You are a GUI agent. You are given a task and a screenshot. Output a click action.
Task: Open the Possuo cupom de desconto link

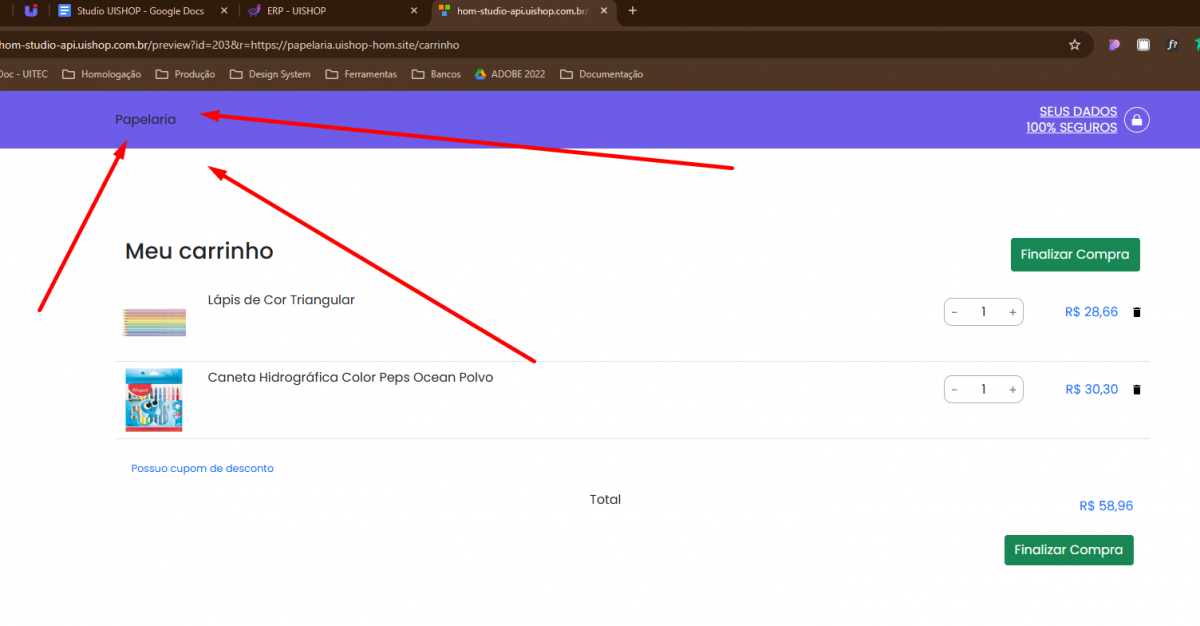pos(202,468)
